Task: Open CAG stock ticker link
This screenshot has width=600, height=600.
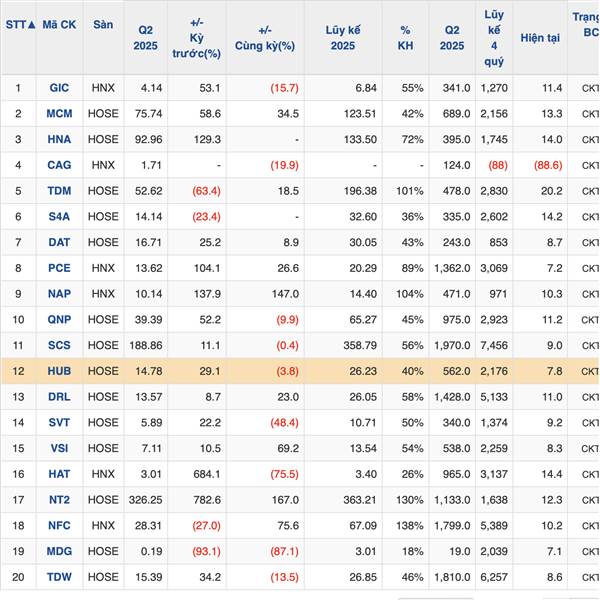Action: click(59, 165)
